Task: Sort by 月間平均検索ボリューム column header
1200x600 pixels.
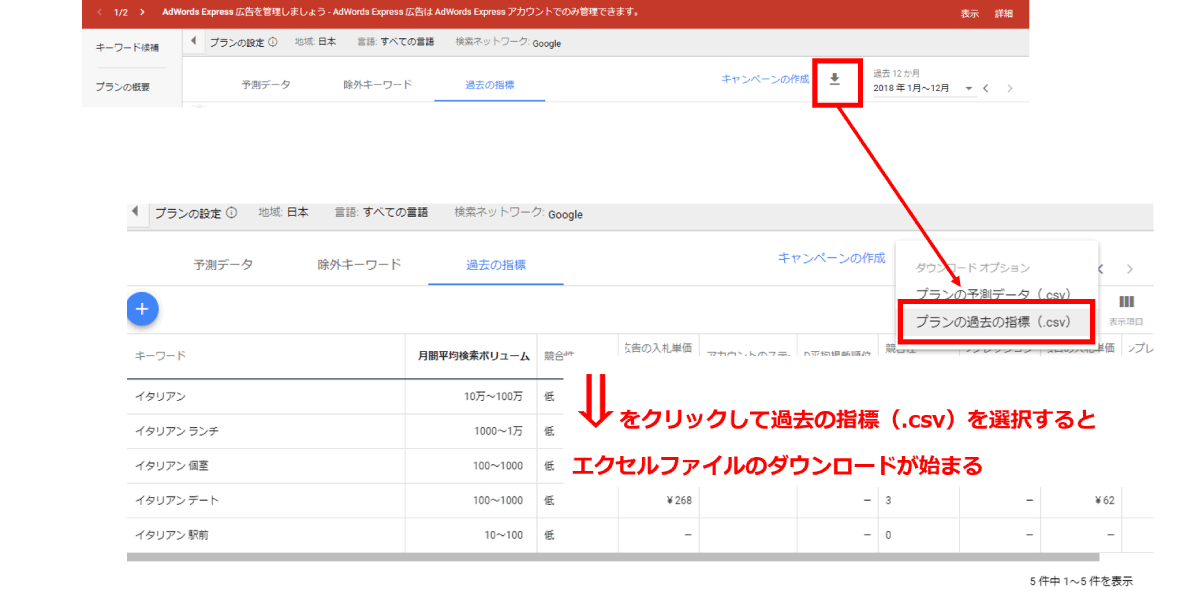Action: coord(474,356)
